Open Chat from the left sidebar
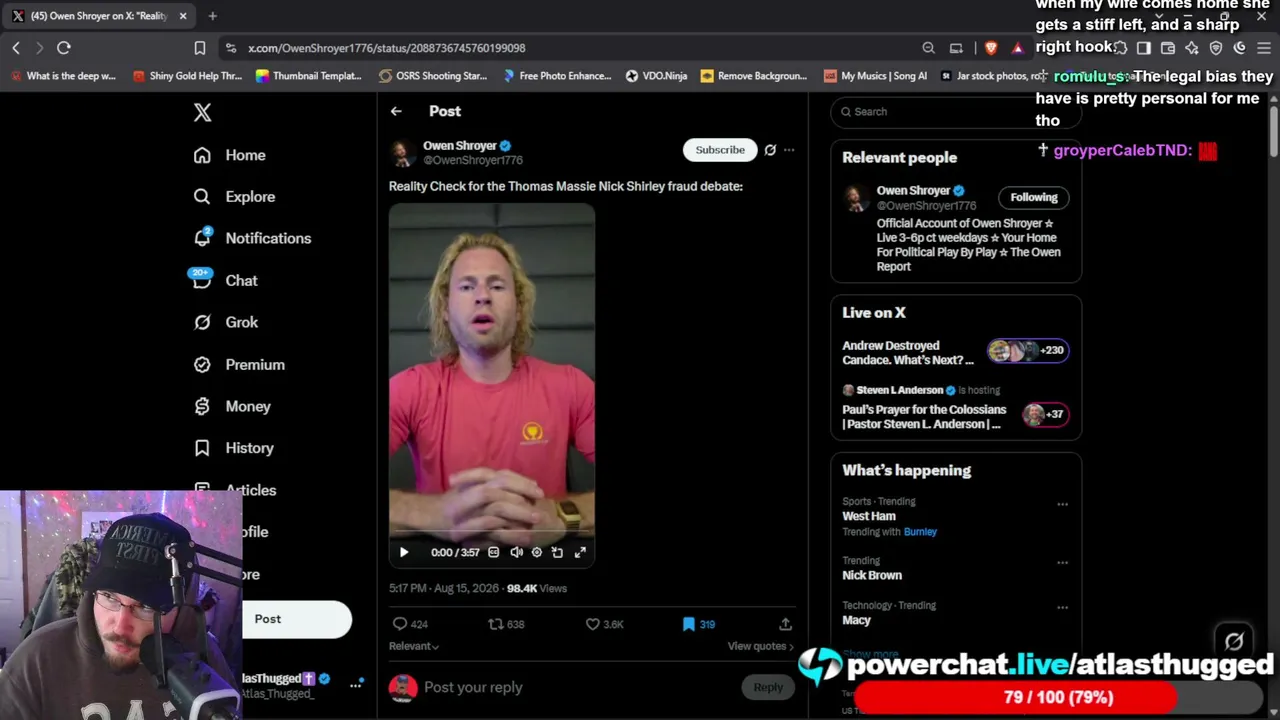Image resolution: width=1280 pixels, height=720 pixels. (226, 281)
